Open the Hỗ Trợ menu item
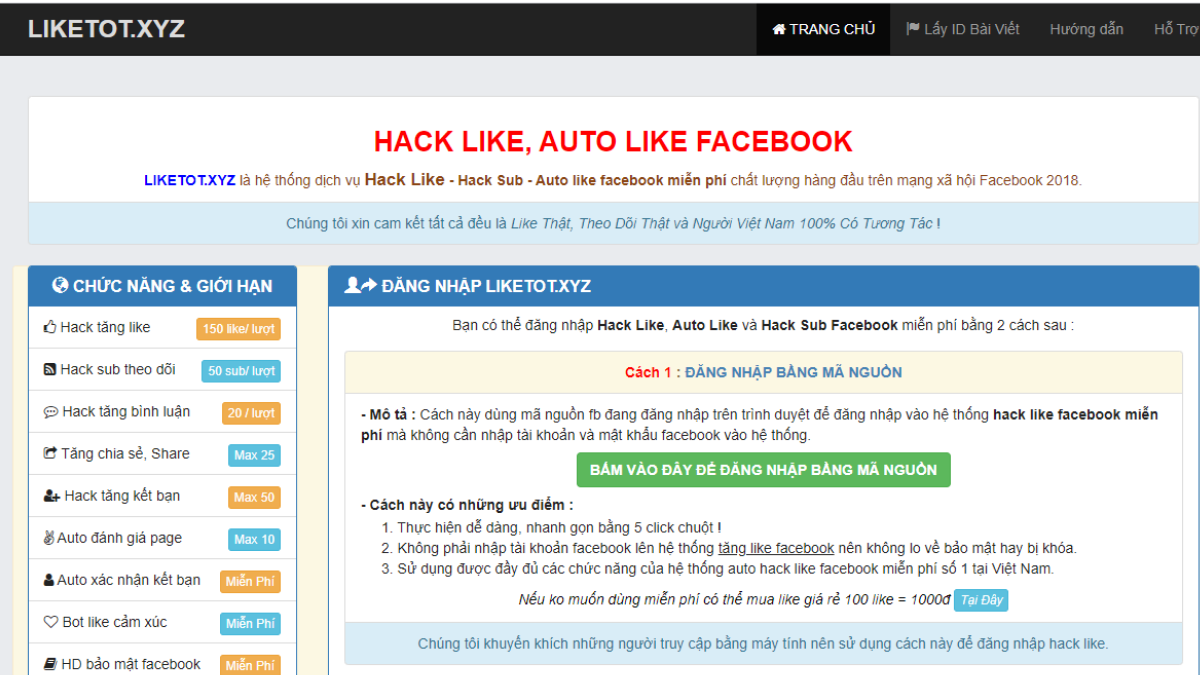The height and width of the screenshot is (675, 1200). click(x=1176, y=29)
